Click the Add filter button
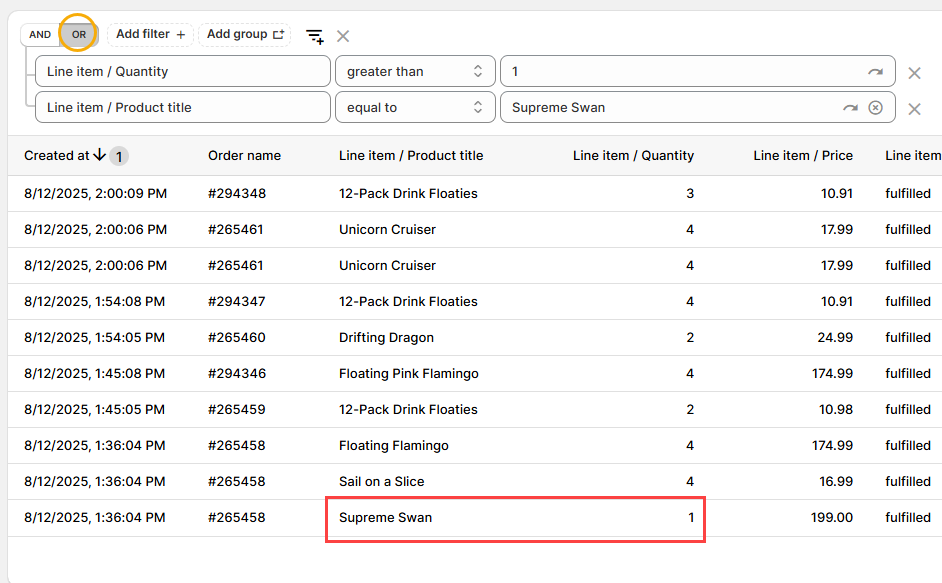 (150, 34)
